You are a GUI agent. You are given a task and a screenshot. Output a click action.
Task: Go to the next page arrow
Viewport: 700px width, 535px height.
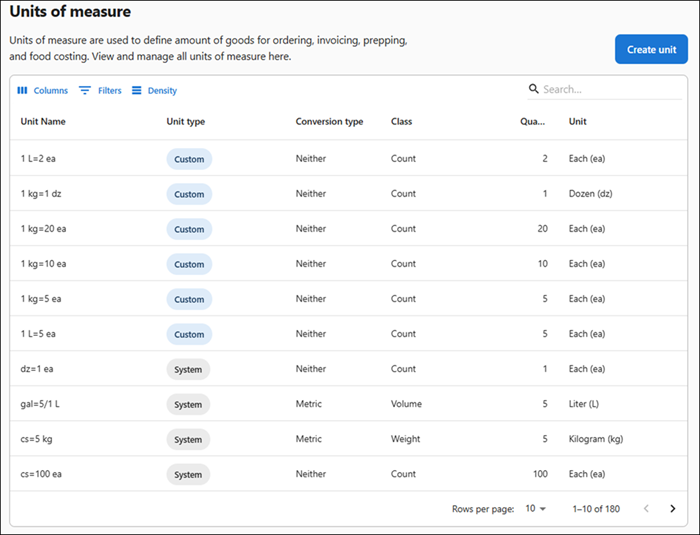[673, 509]
